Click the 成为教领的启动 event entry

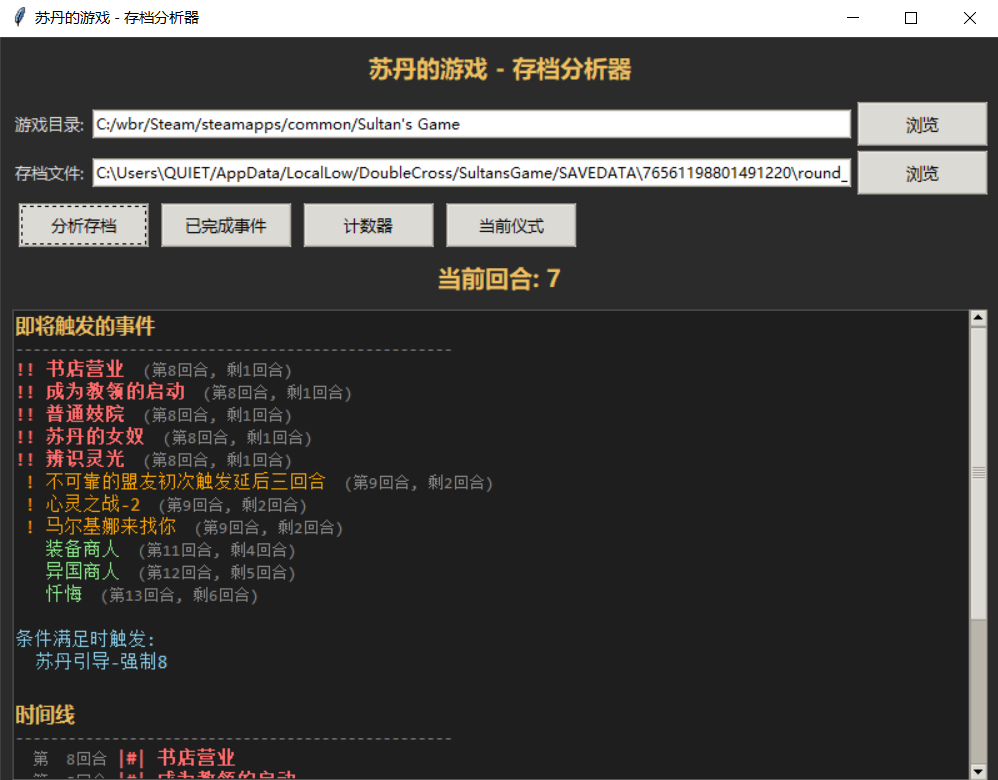115,392
